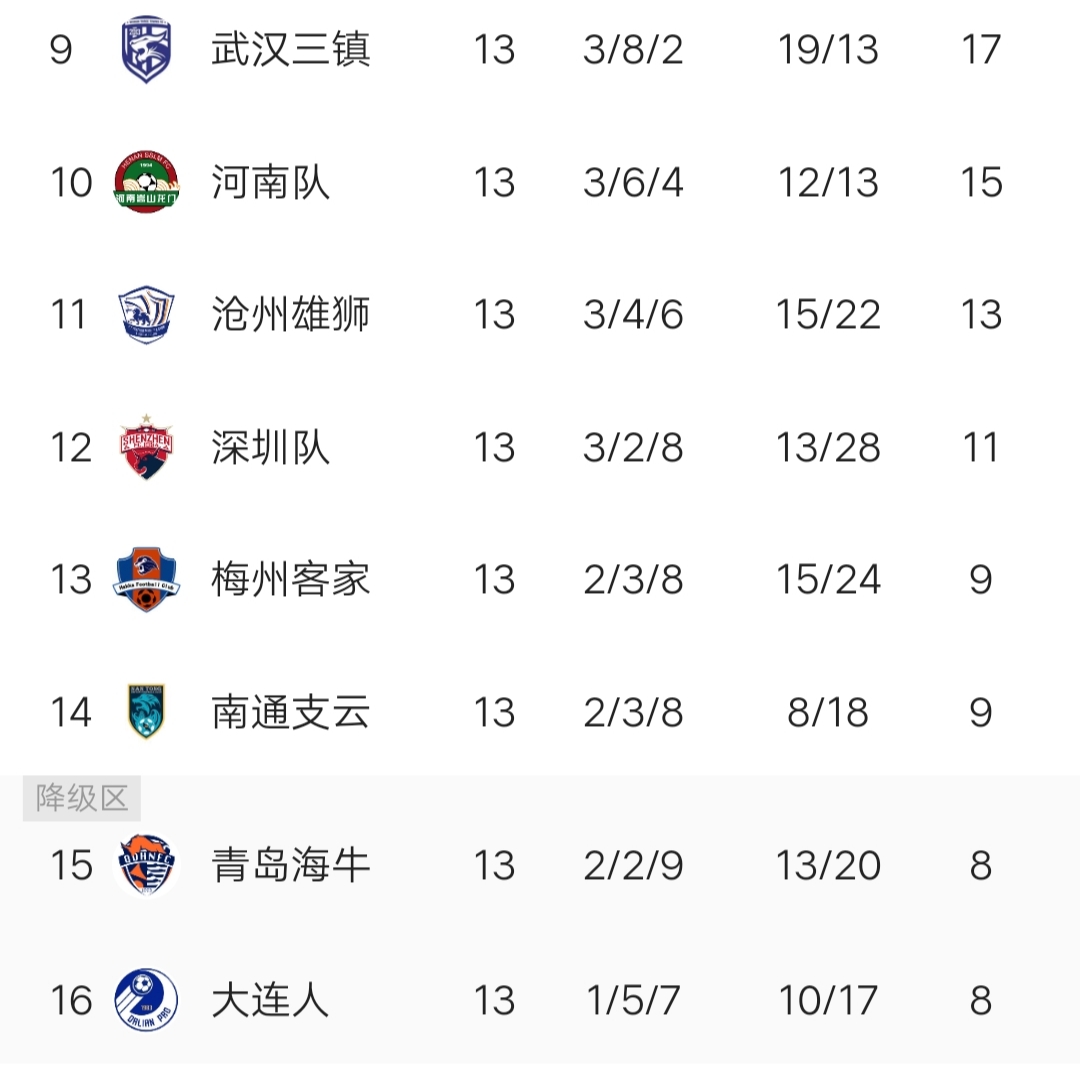Click the 13/28 goals figure for 深圳队

pyautogui.click(x=828, y=447)
